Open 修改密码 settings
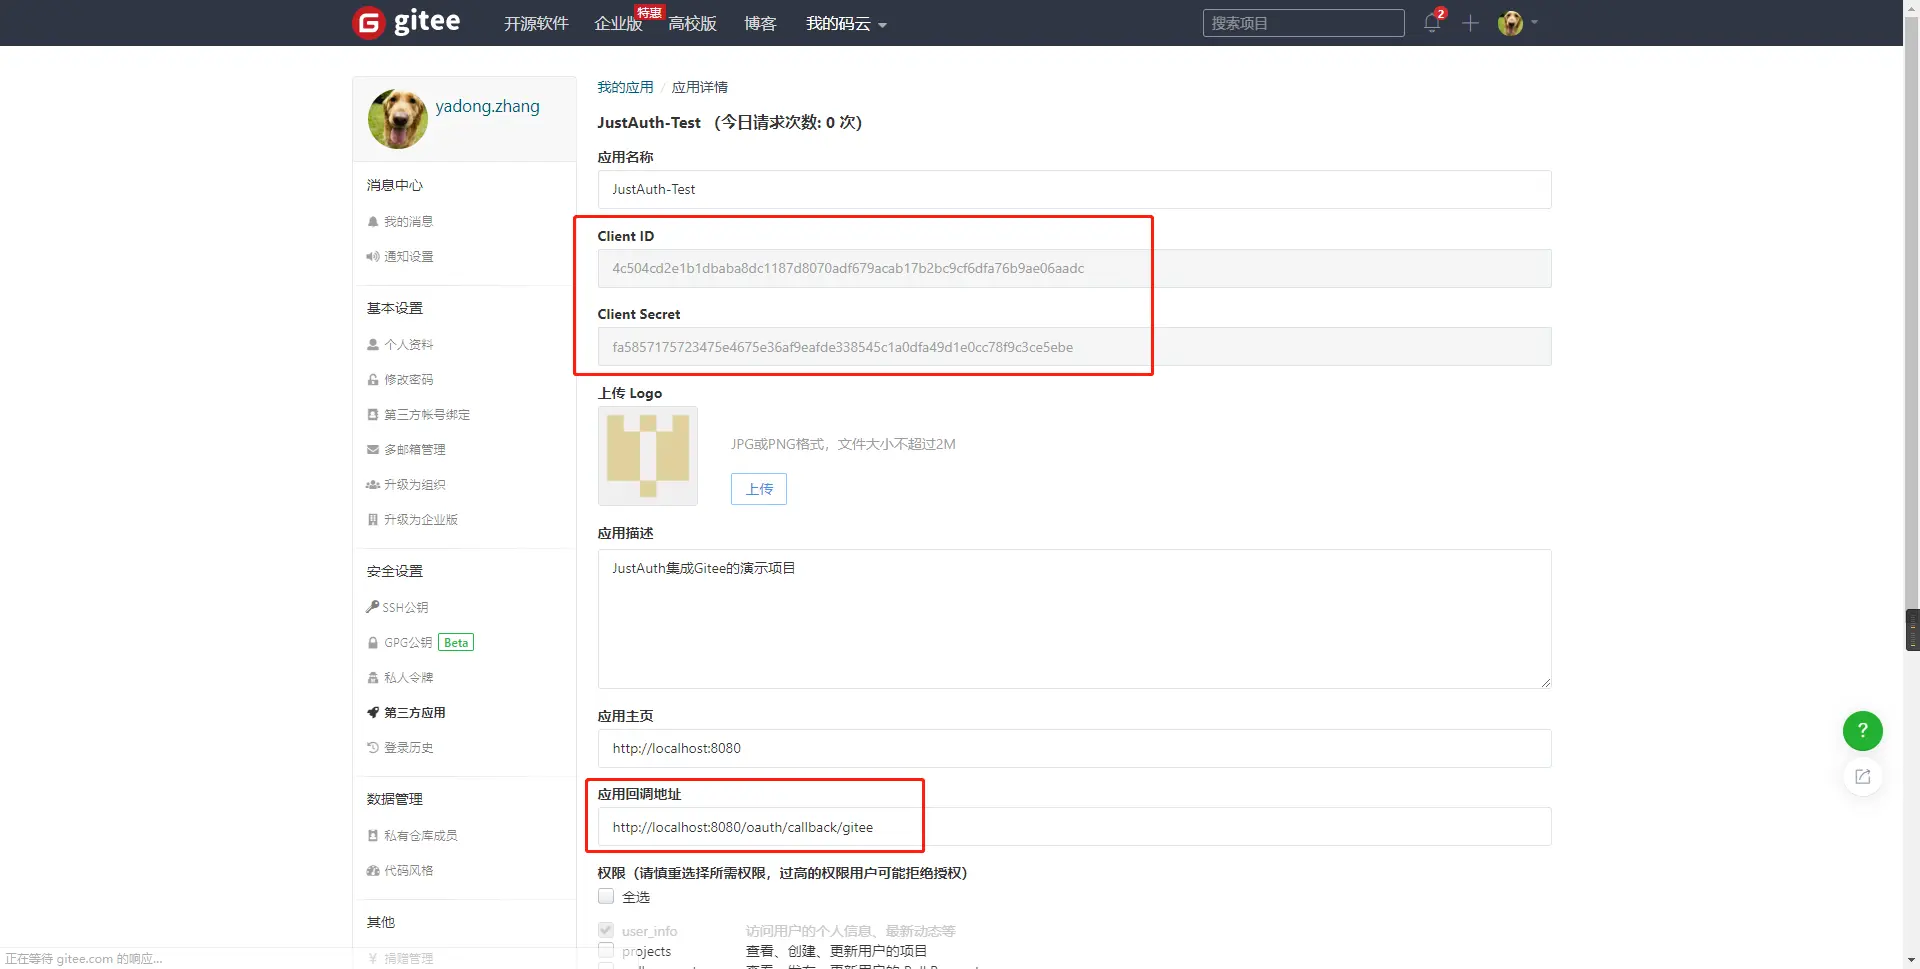Screen dimensions: 1920x969 (409, 380)
